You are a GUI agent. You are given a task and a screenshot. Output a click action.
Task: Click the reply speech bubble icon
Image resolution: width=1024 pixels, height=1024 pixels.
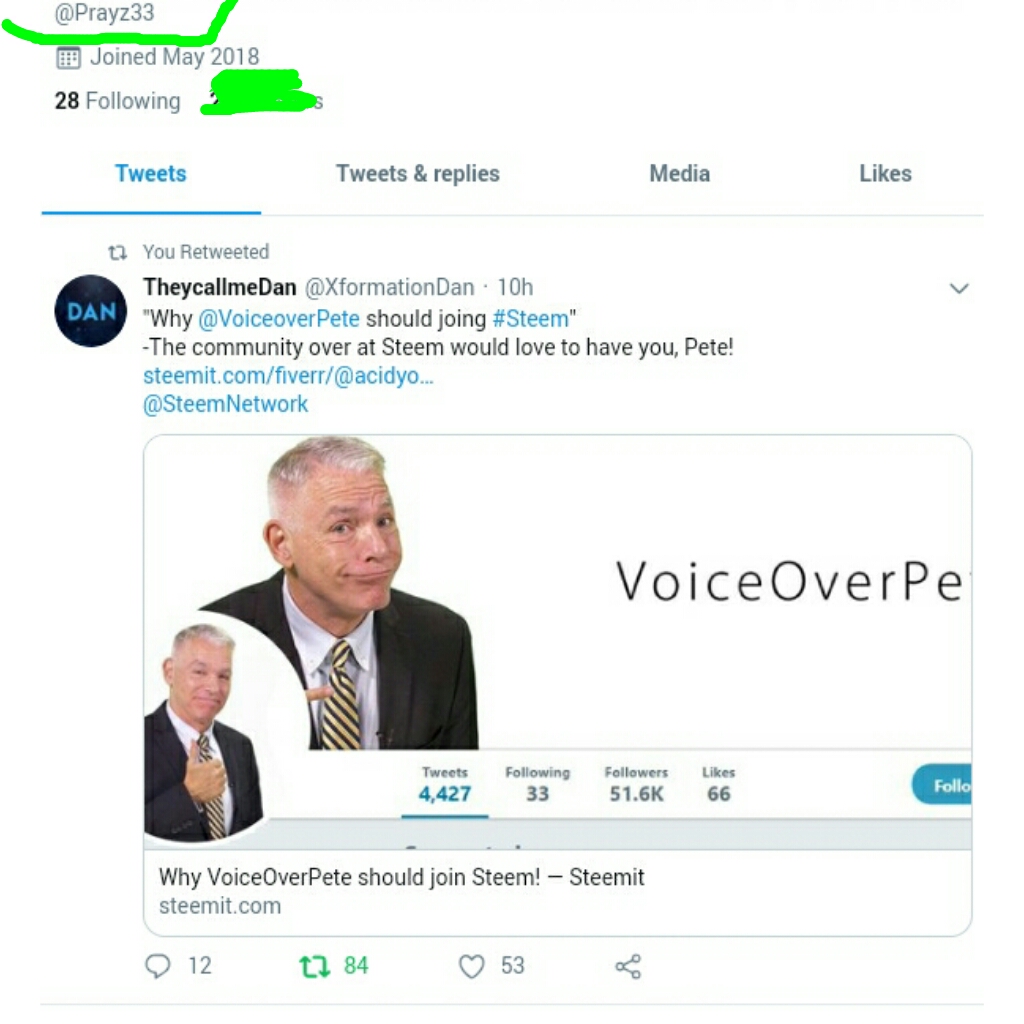(157, 966)
